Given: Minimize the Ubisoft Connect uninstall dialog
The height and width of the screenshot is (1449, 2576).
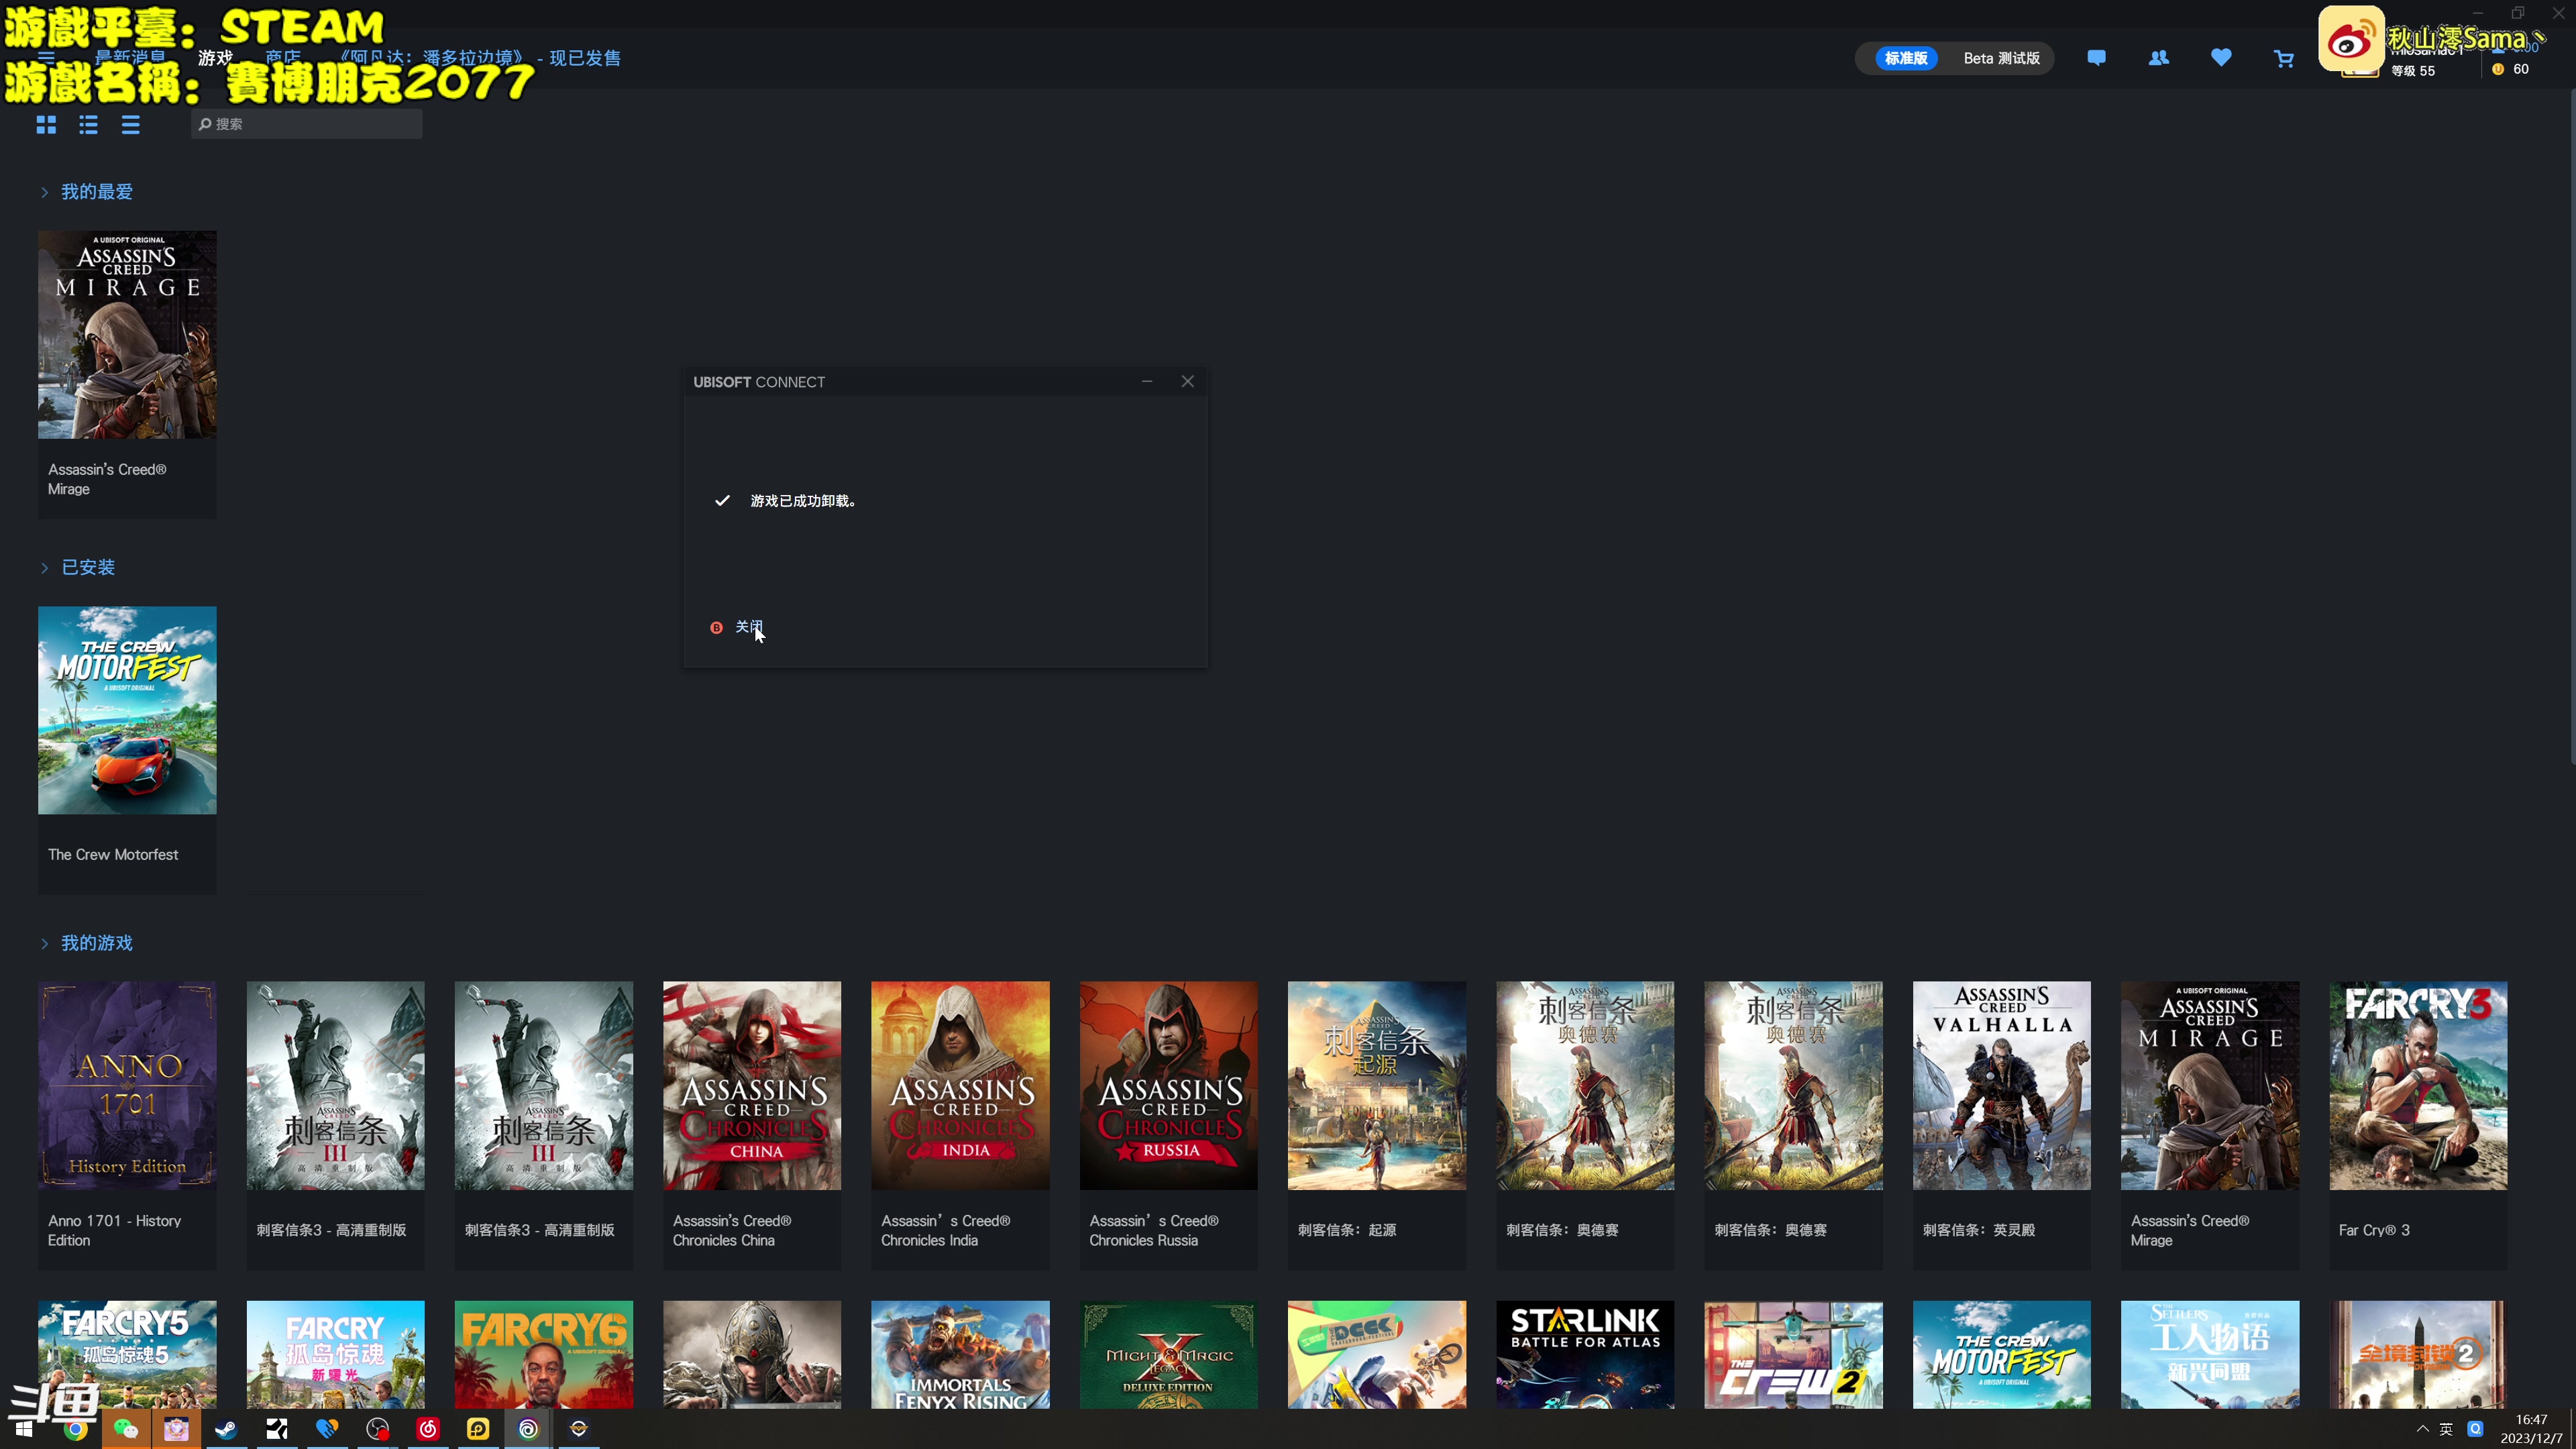Looking at the screenshot, I should (x=1147, y=381).
